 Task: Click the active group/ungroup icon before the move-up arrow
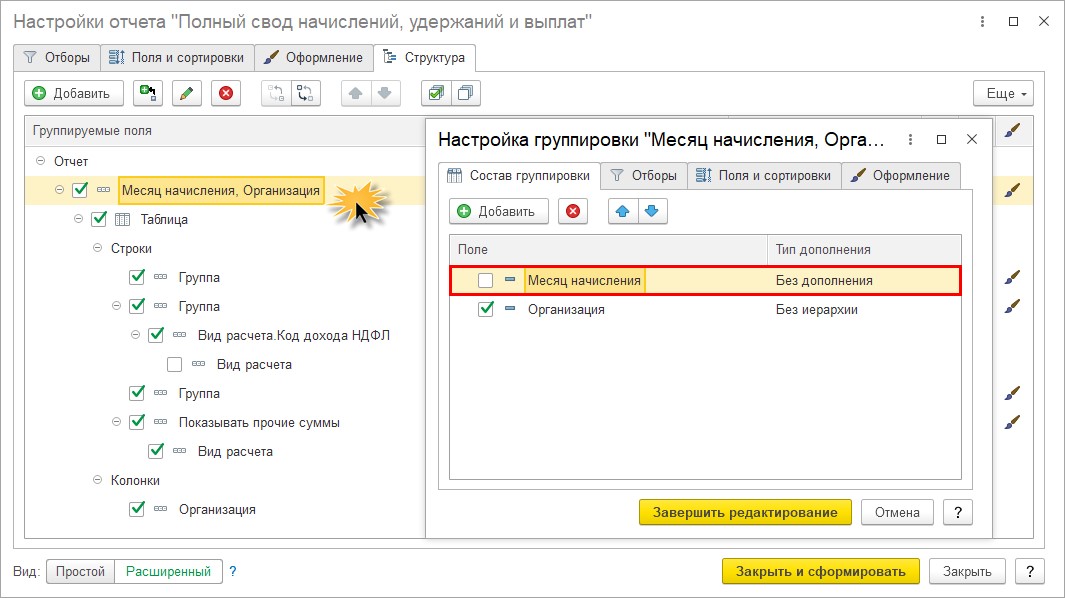click(x=306, y=93)
